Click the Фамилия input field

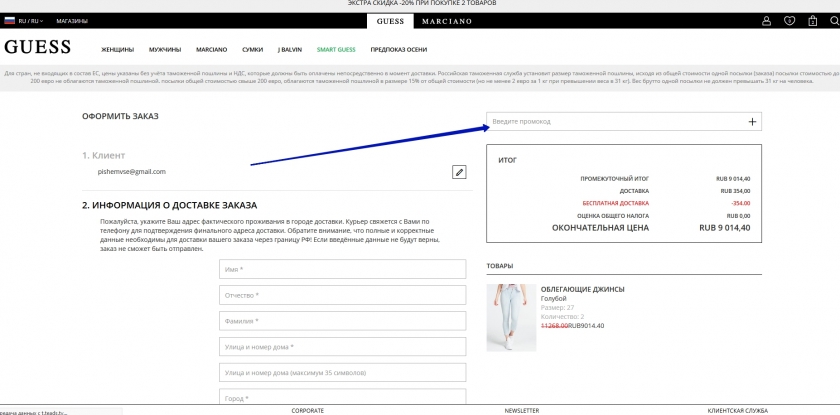[x=342, y=321]
